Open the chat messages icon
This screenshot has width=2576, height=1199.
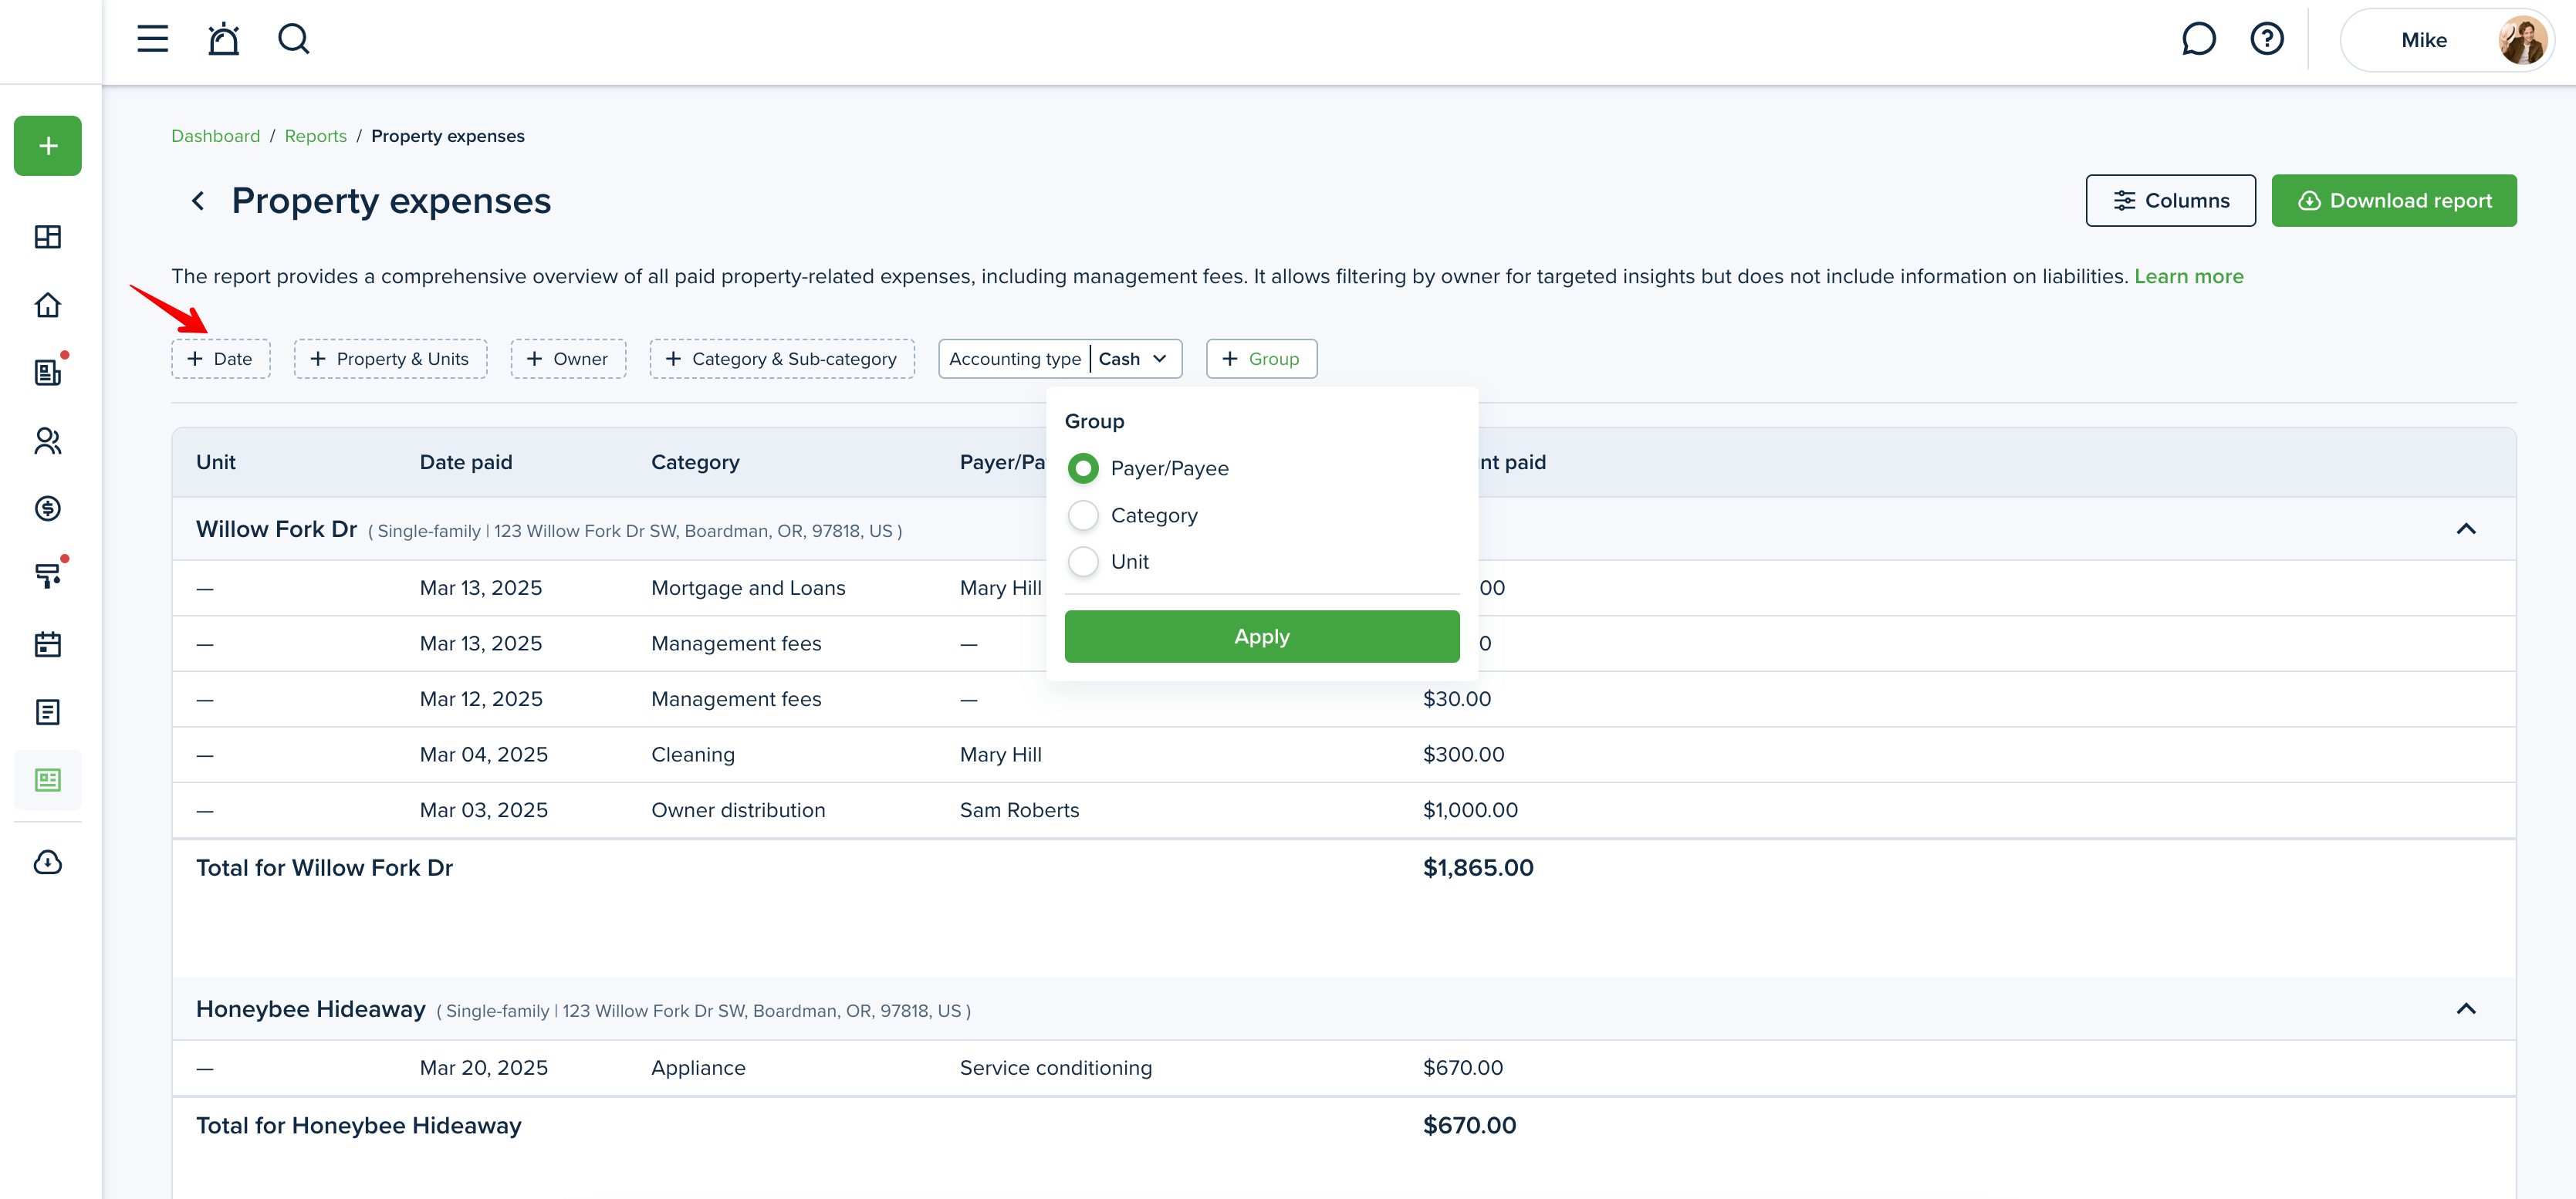[x=2198, y=39]
